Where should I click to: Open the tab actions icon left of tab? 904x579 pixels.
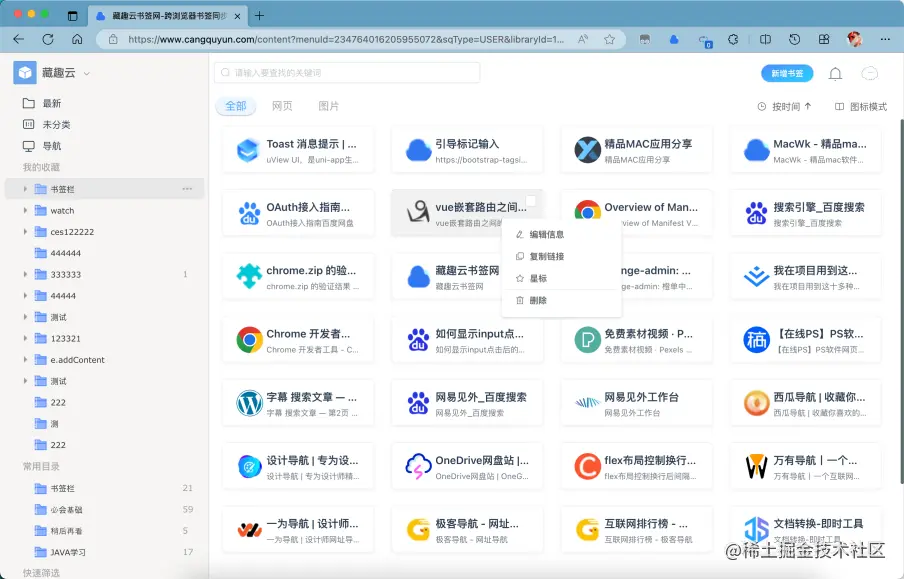click(72, 16)
